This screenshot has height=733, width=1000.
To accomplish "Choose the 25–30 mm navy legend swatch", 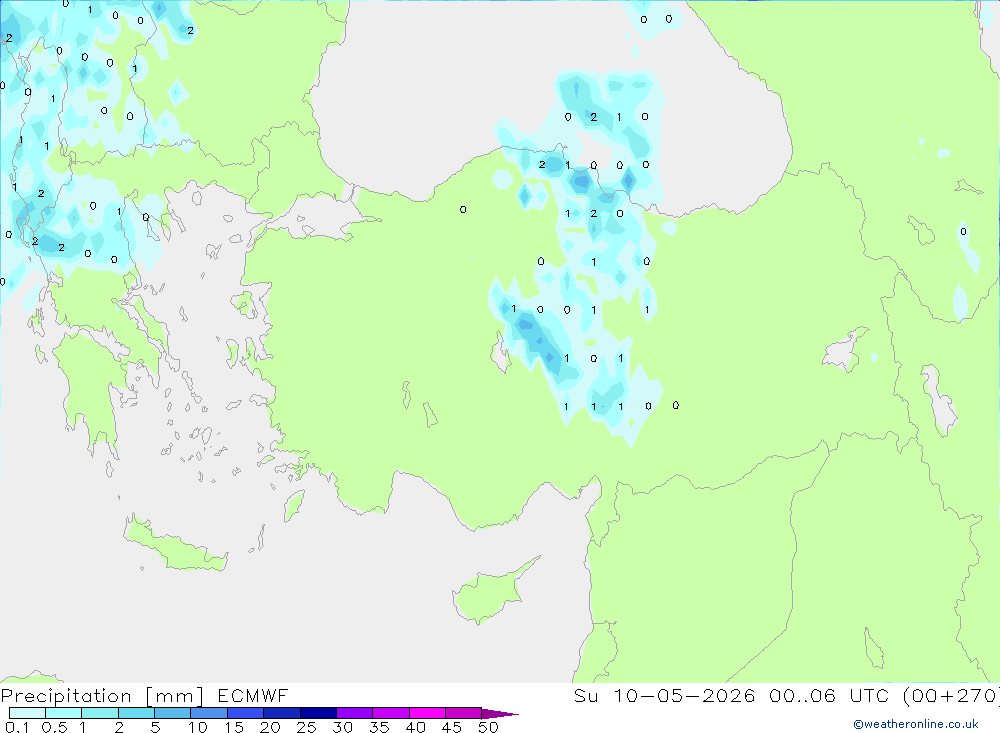I will click(318, 713).
